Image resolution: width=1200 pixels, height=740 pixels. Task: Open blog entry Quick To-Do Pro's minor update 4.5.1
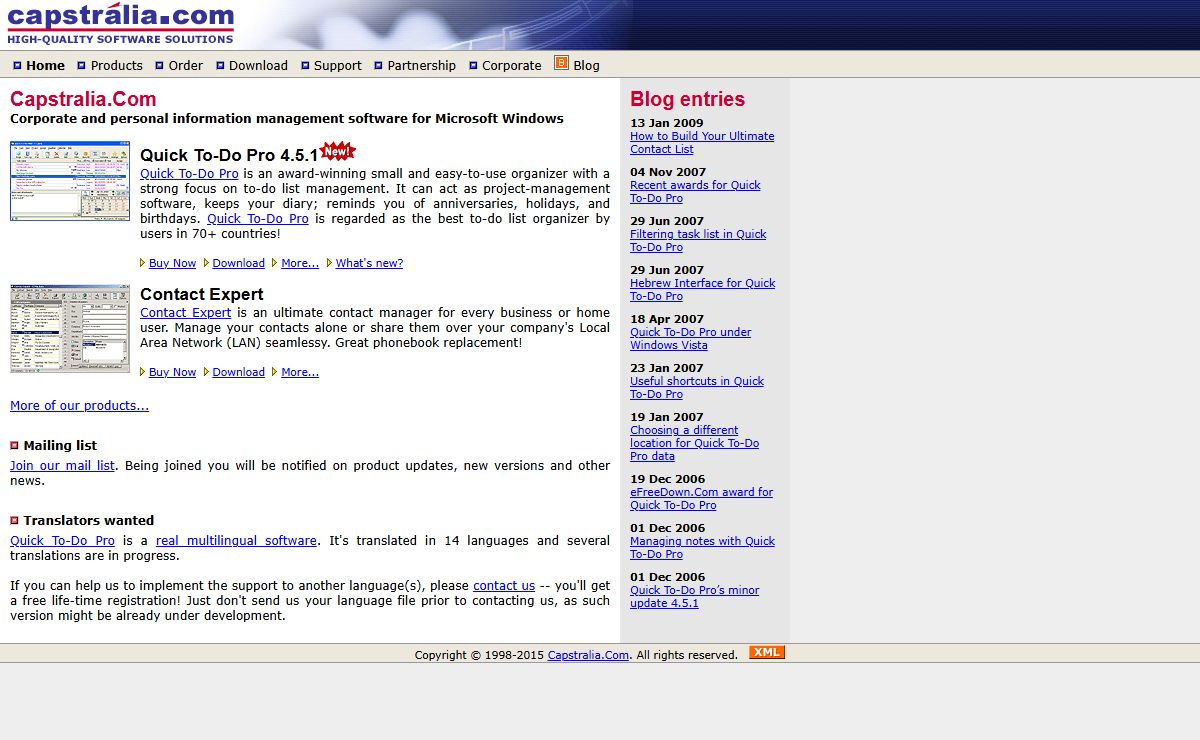[694, 596]
